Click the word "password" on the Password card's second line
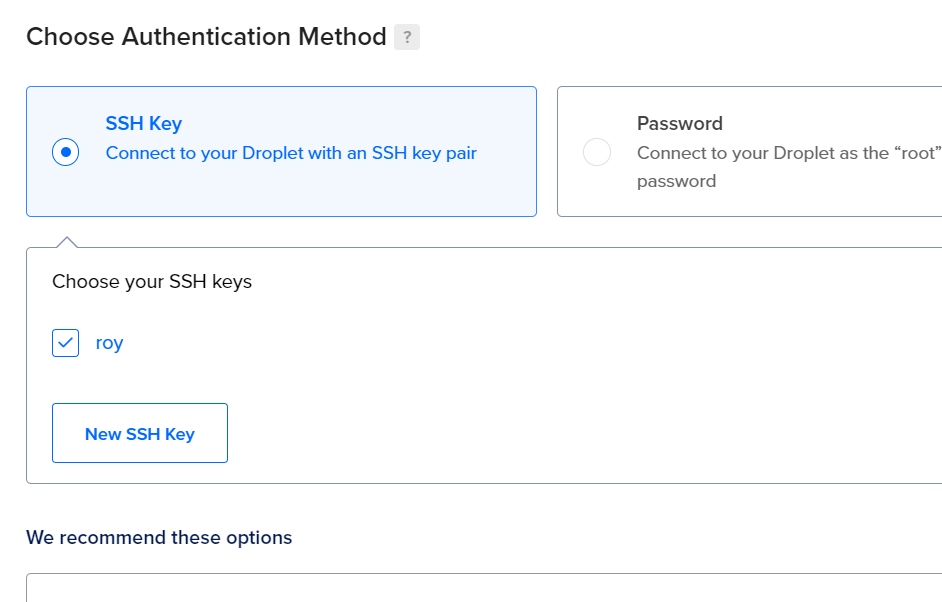 pos(677,181)
